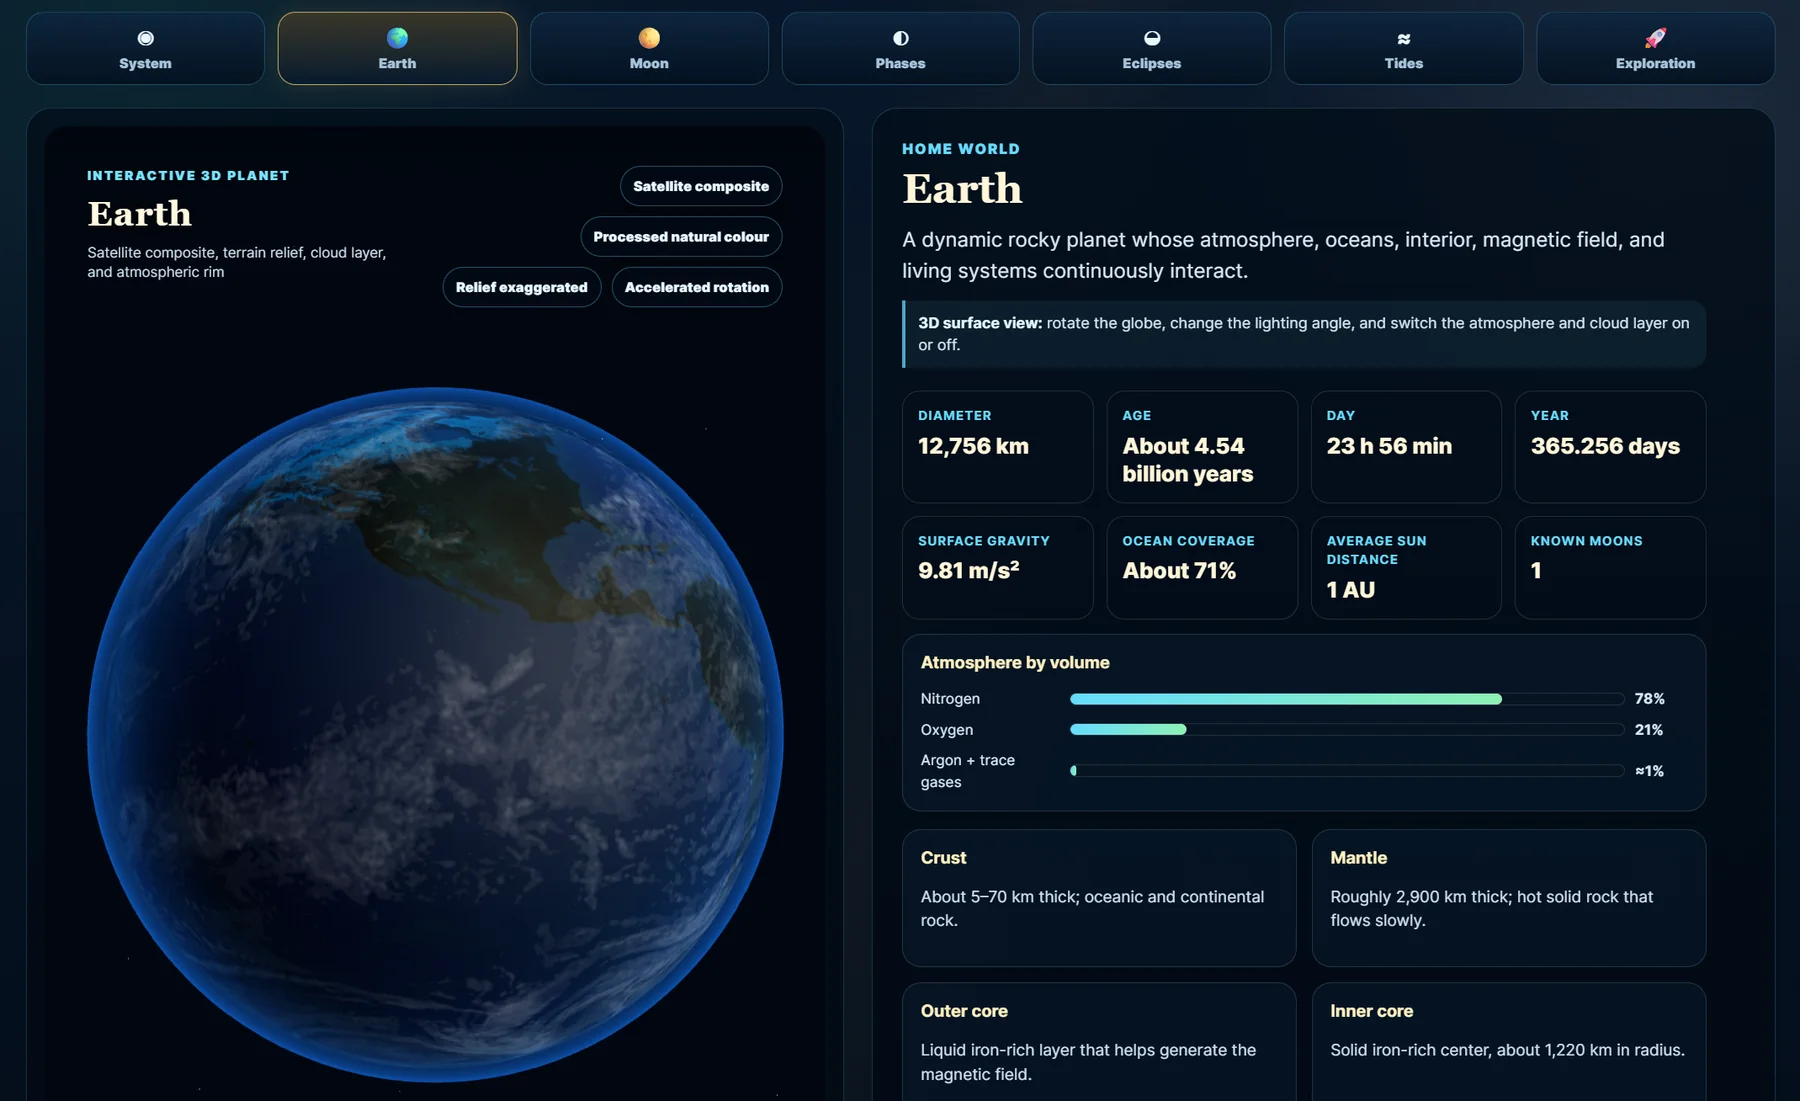Click the '78%' nitrogen value
1800x1101 pixels.
(1650, 699)
